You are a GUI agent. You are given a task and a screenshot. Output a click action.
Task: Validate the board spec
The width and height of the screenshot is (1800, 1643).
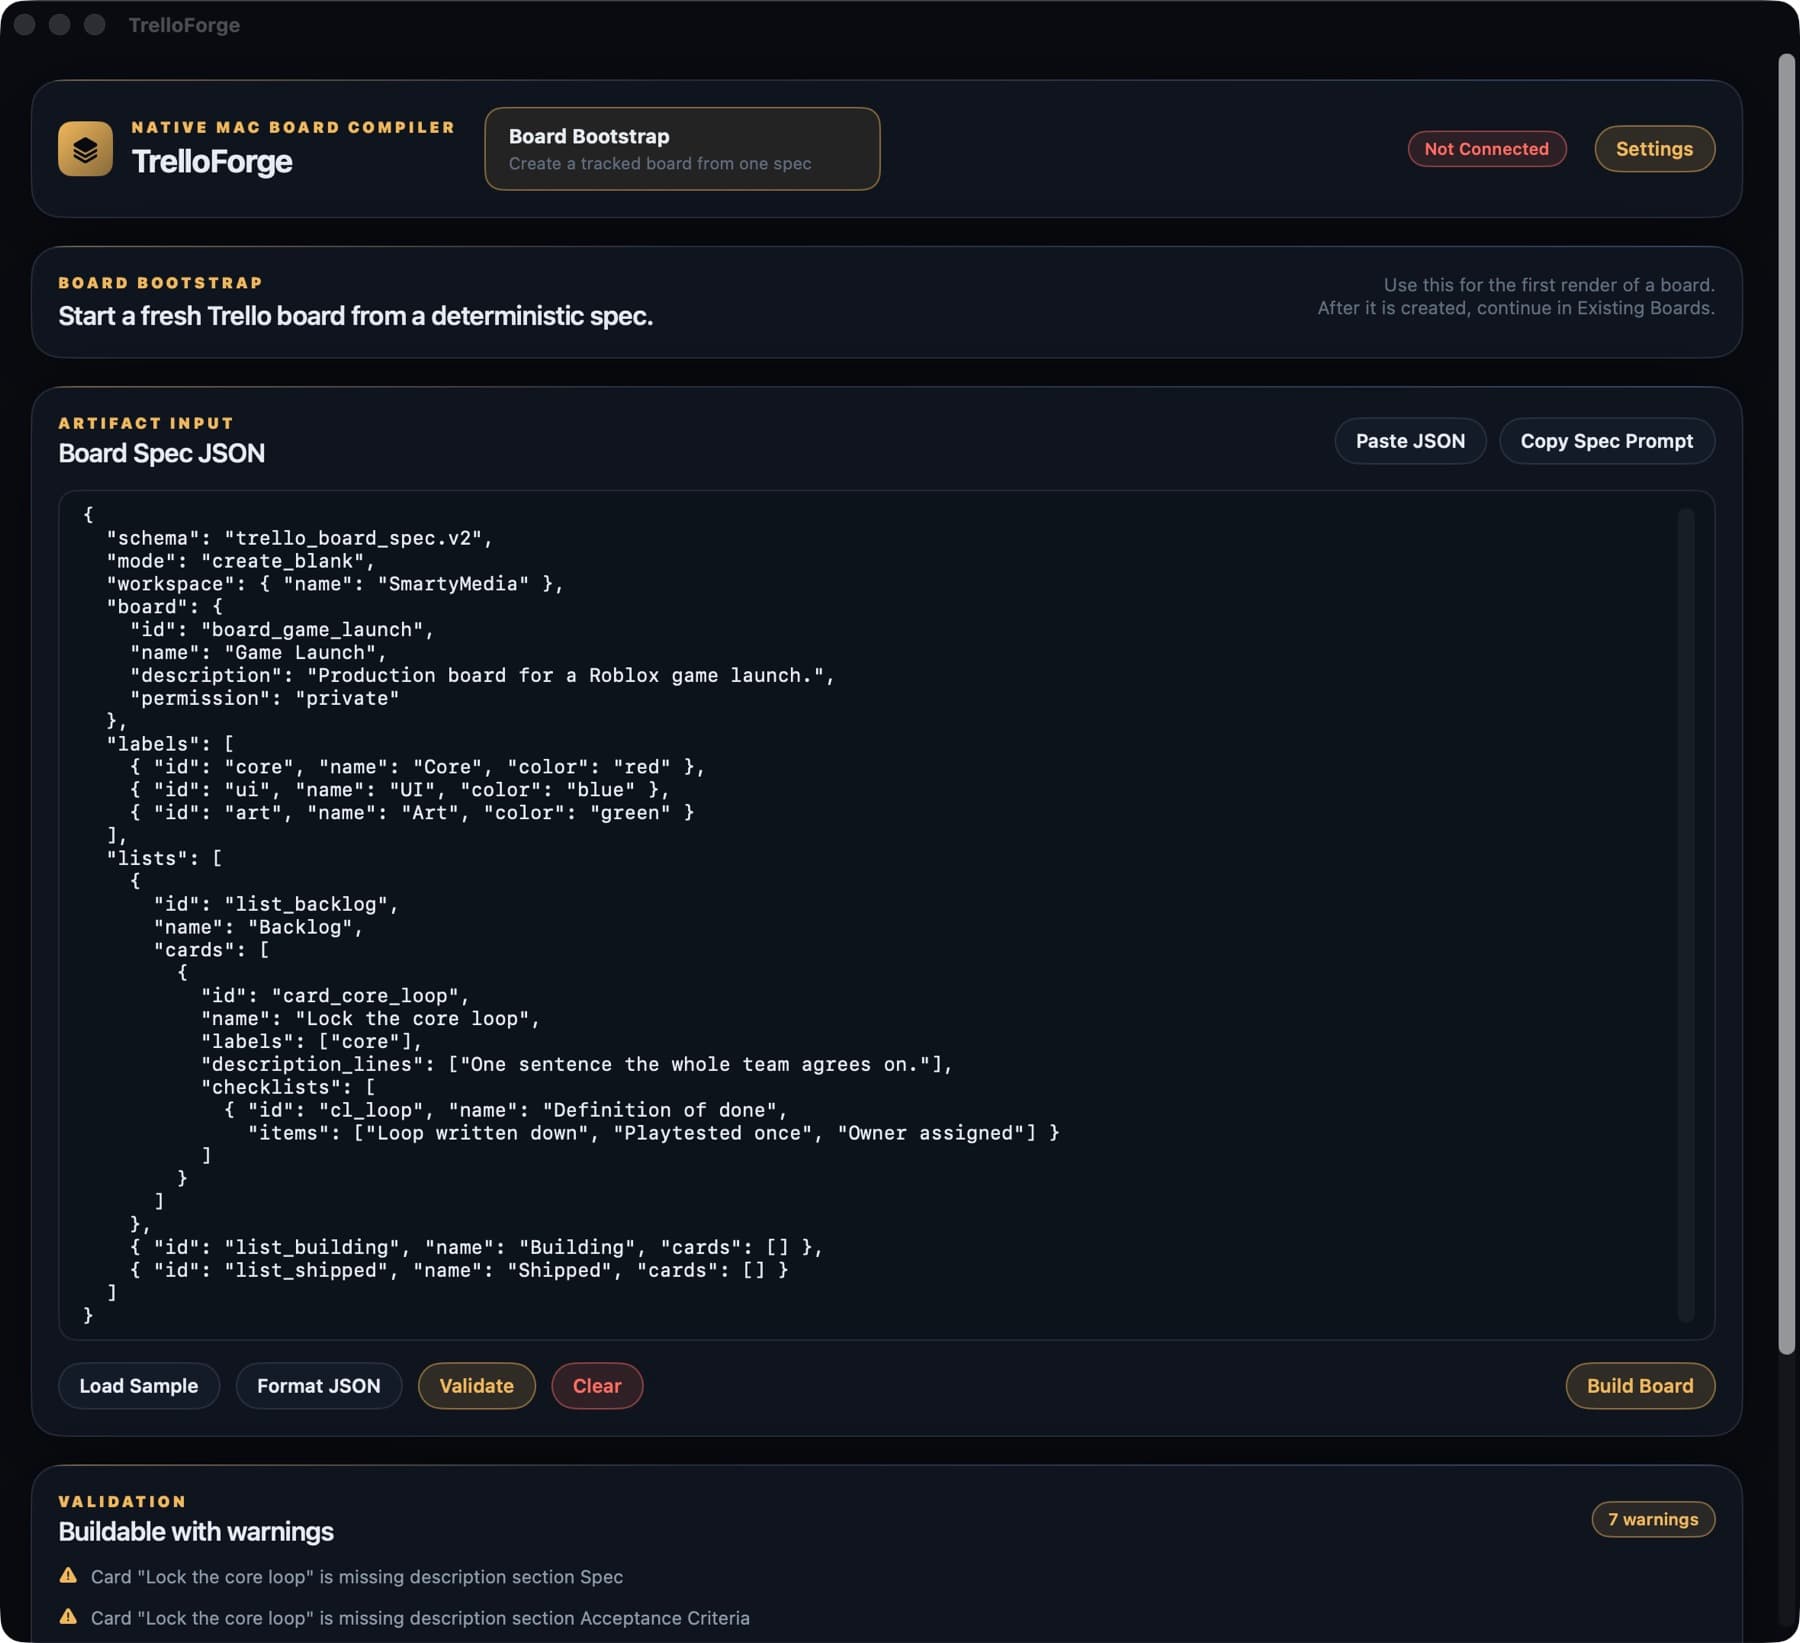pos(476,1386)
